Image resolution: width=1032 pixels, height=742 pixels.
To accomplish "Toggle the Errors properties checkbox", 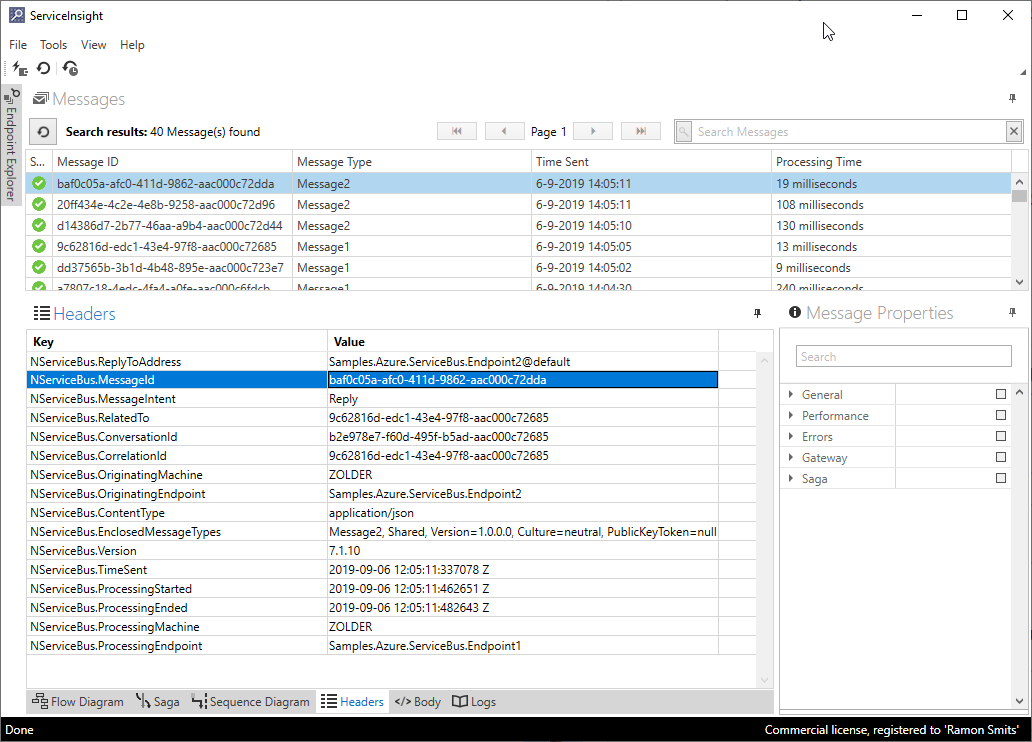I will coord(1000,436).
